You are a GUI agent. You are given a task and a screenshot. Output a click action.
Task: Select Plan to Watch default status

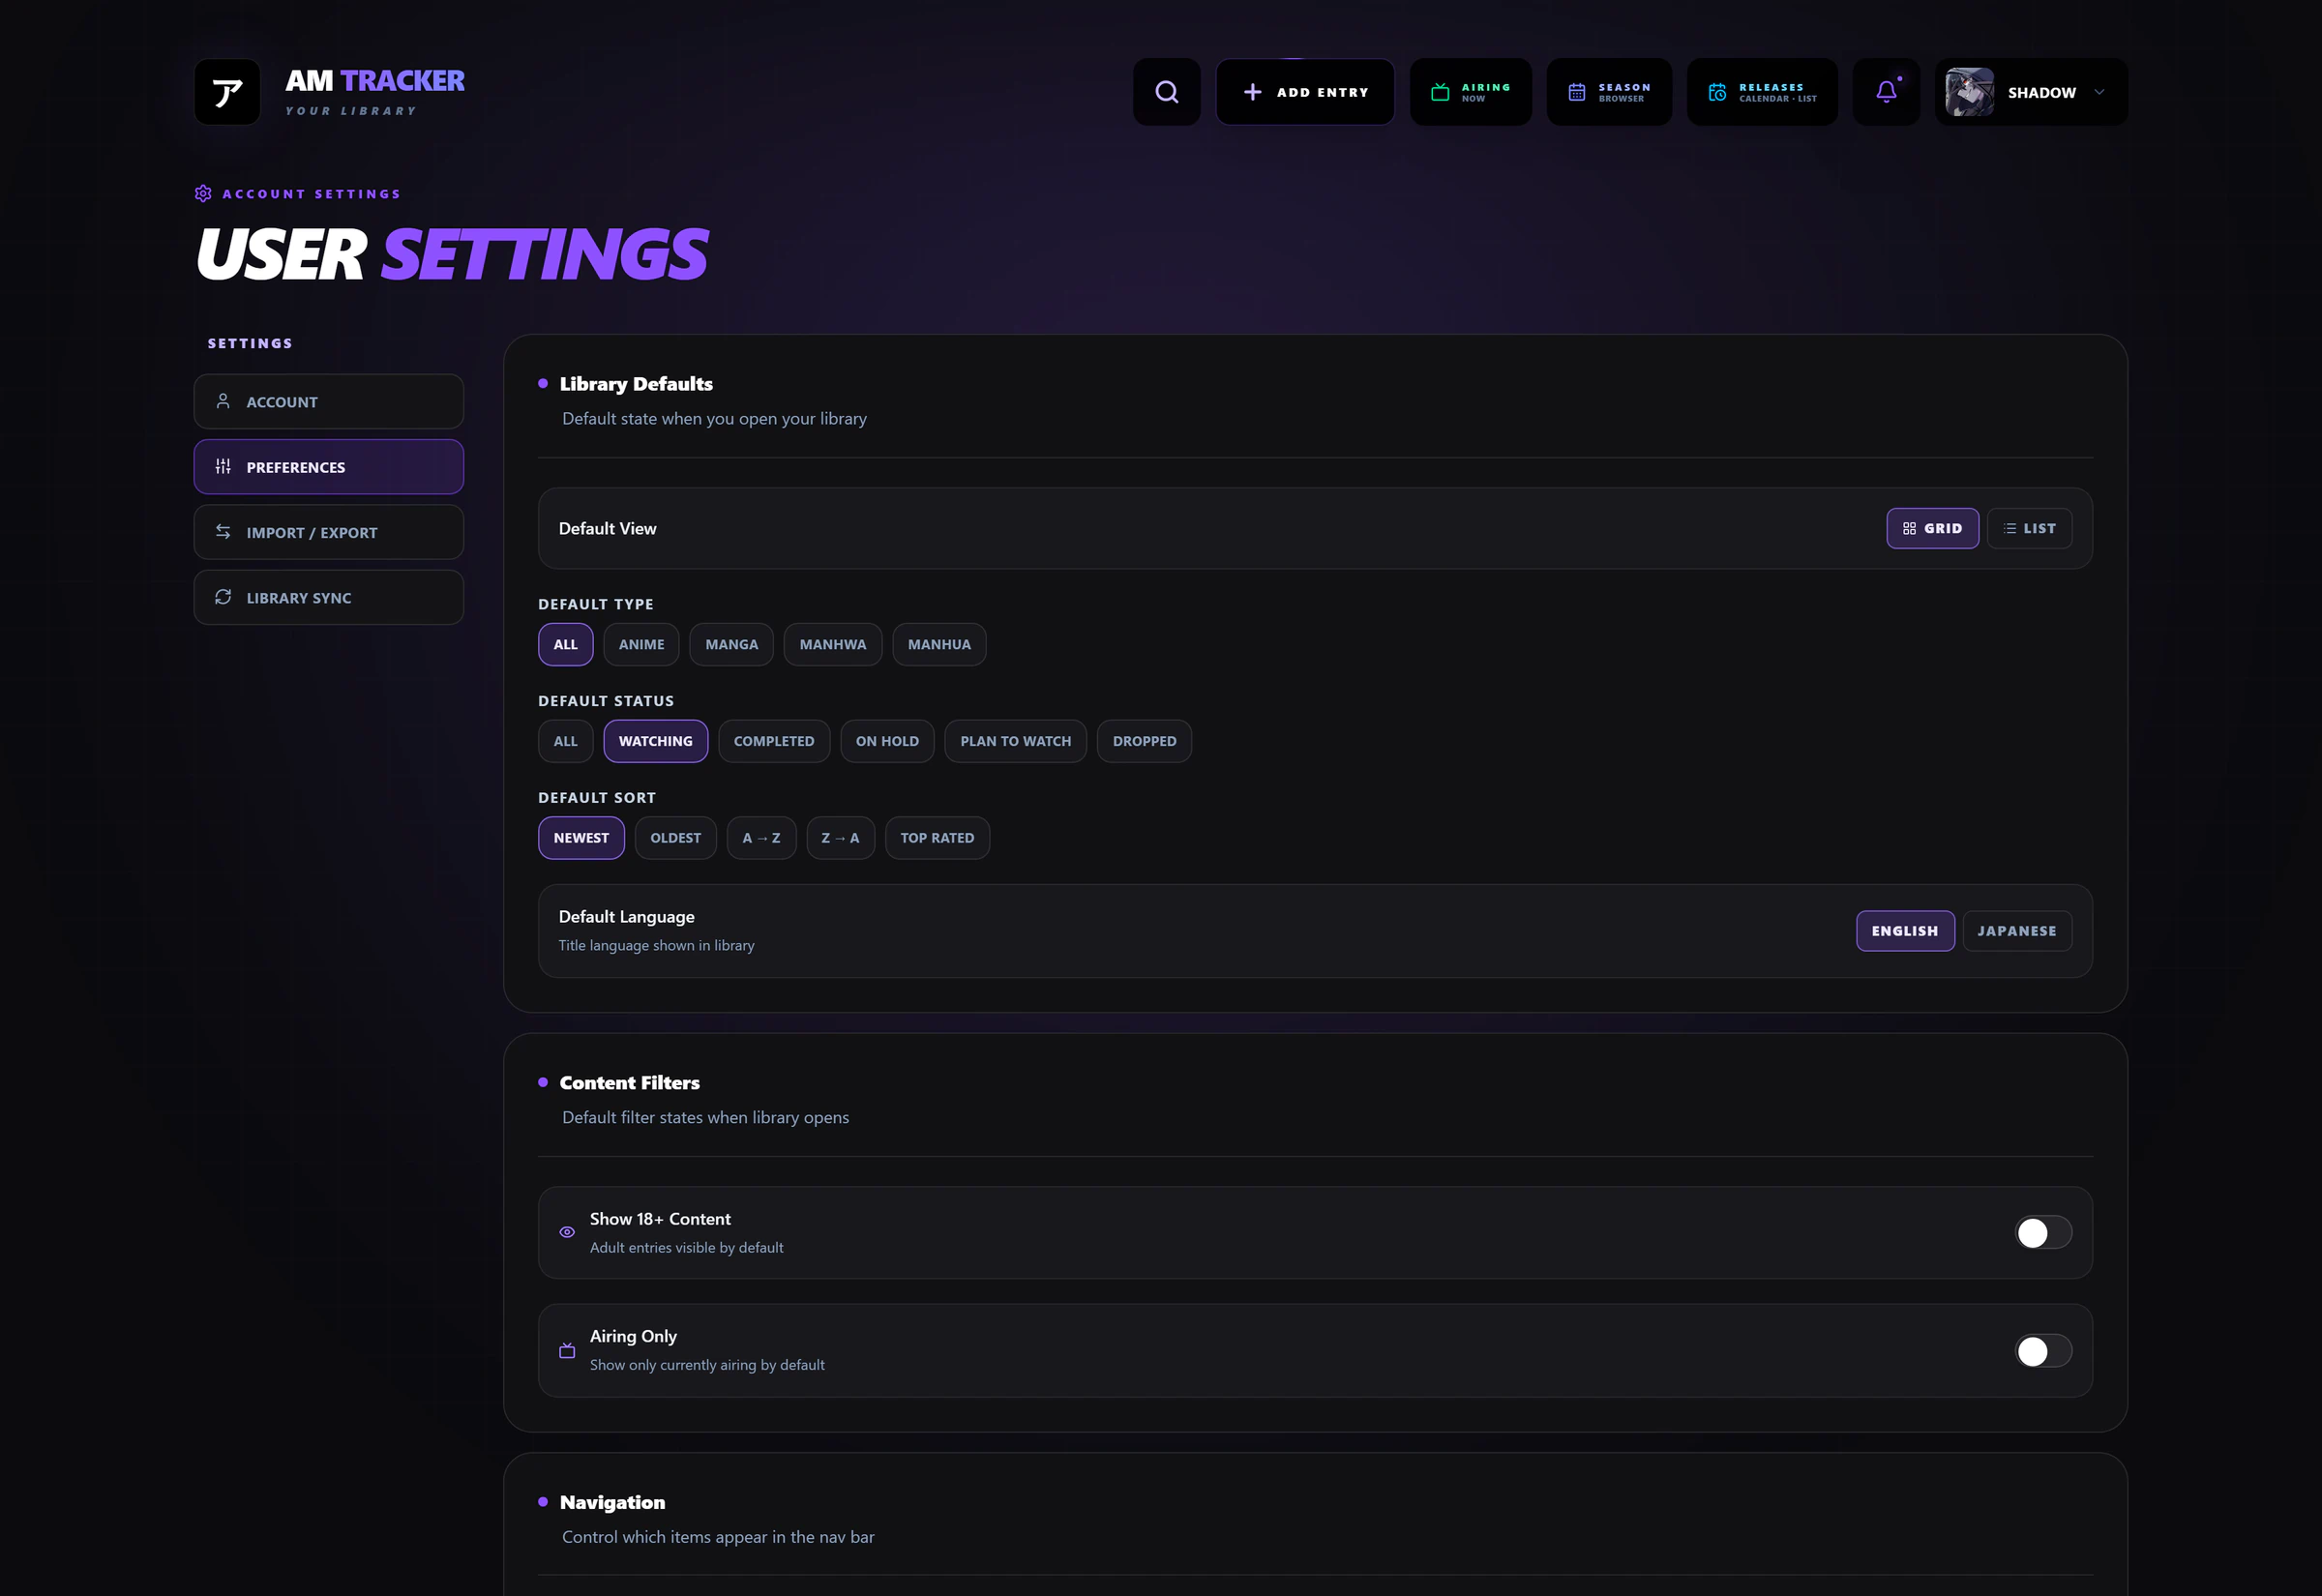1015,741
